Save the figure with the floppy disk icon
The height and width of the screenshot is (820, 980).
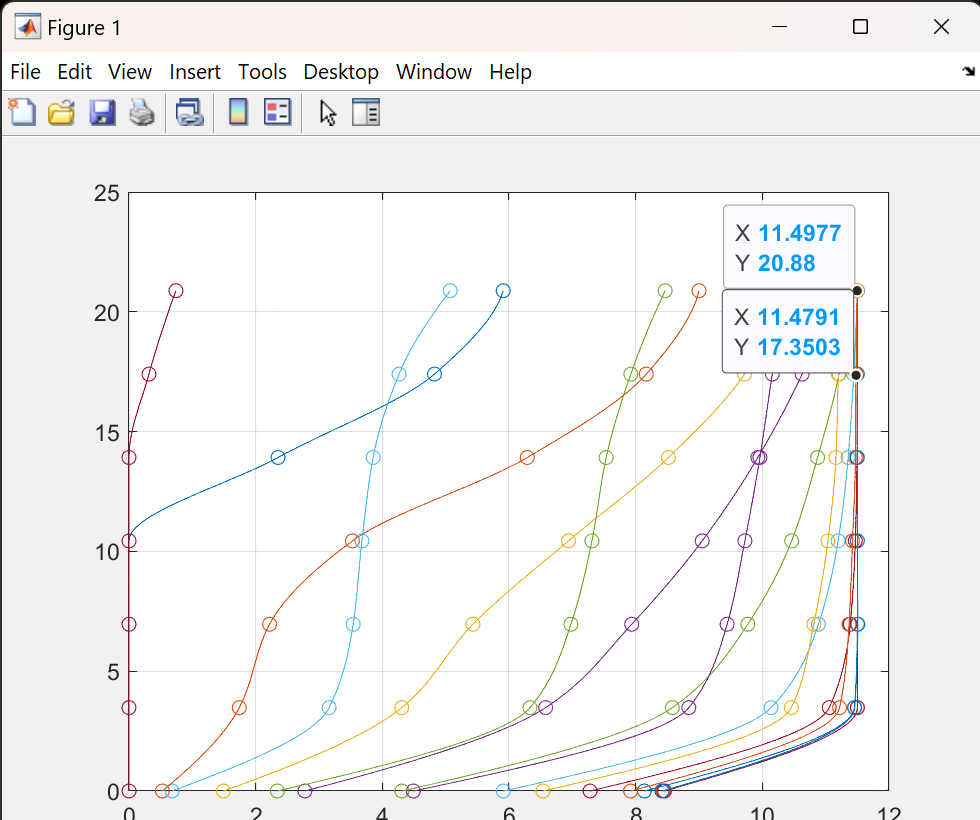tap(102, 112)
